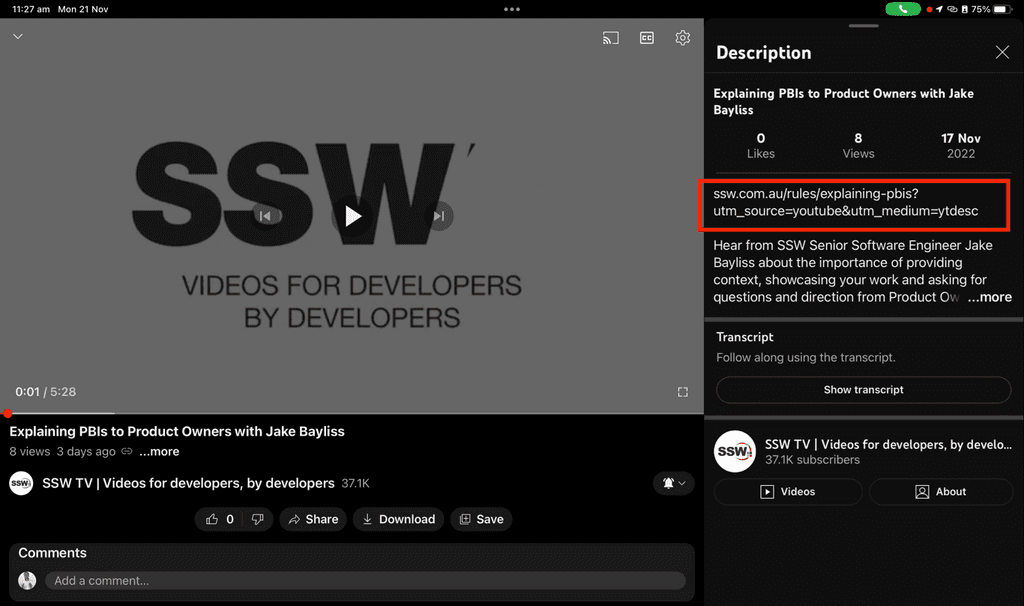Click Add a comment field

click(365, 580)
